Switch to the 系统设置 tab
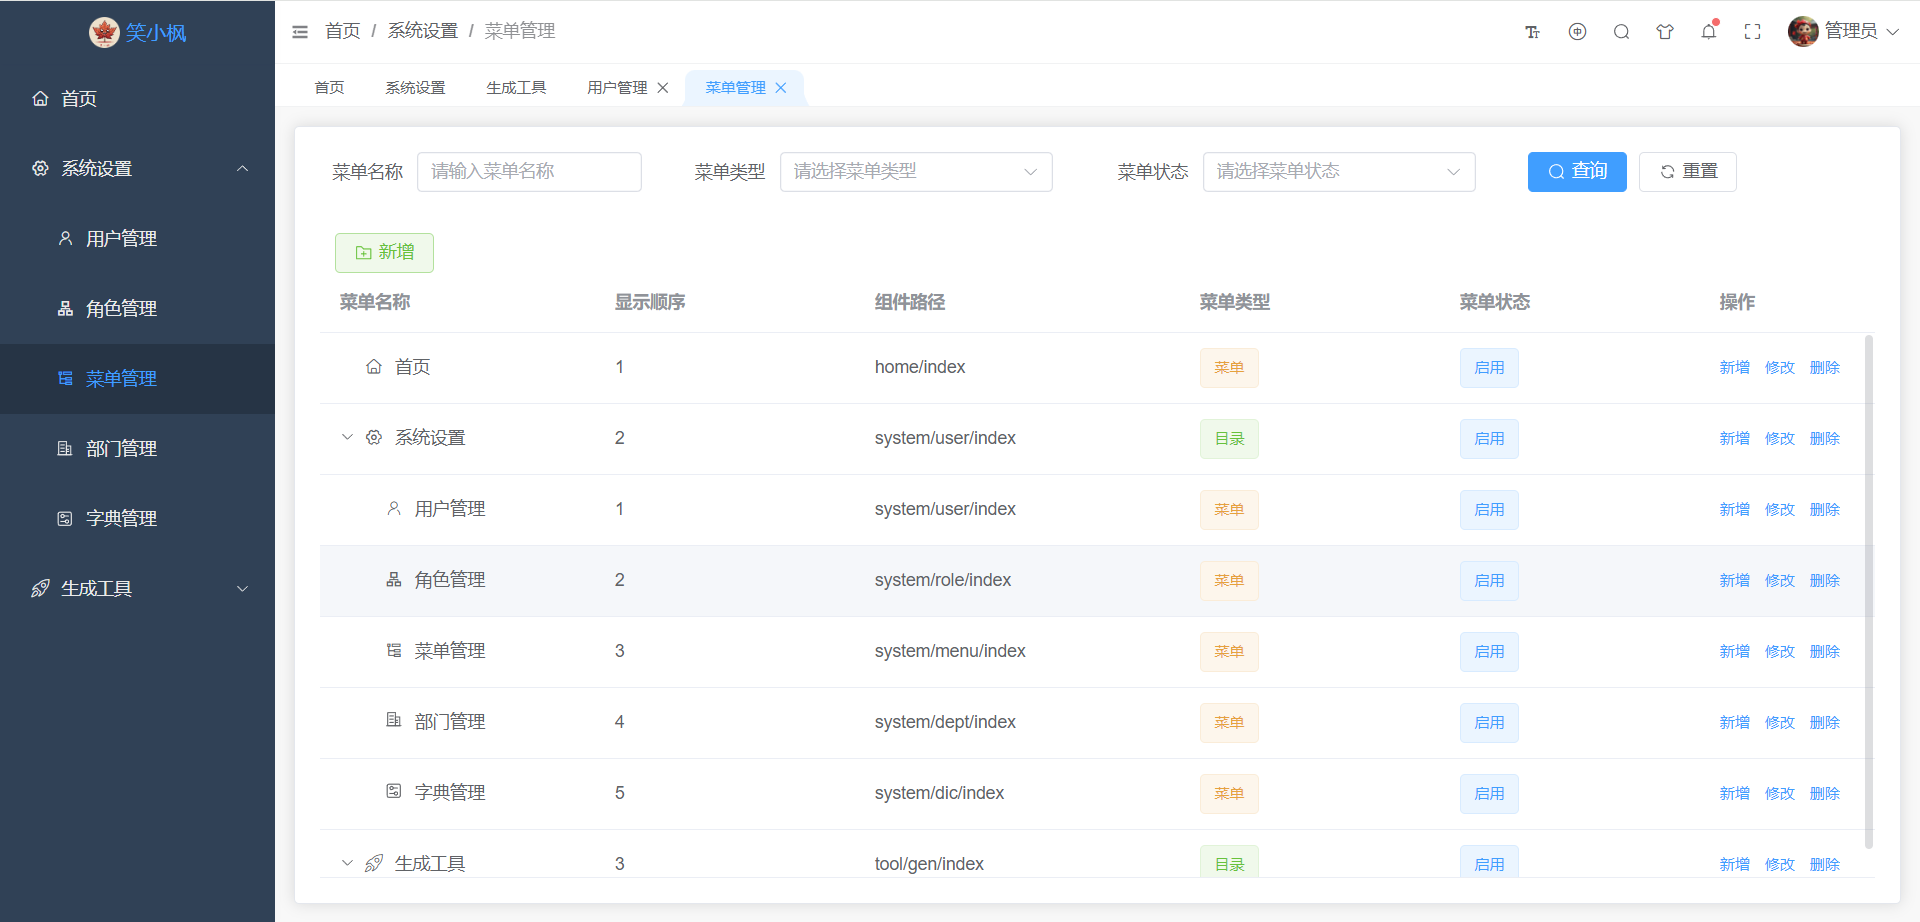Viewport: 1920px width, 922px height. 415,88
